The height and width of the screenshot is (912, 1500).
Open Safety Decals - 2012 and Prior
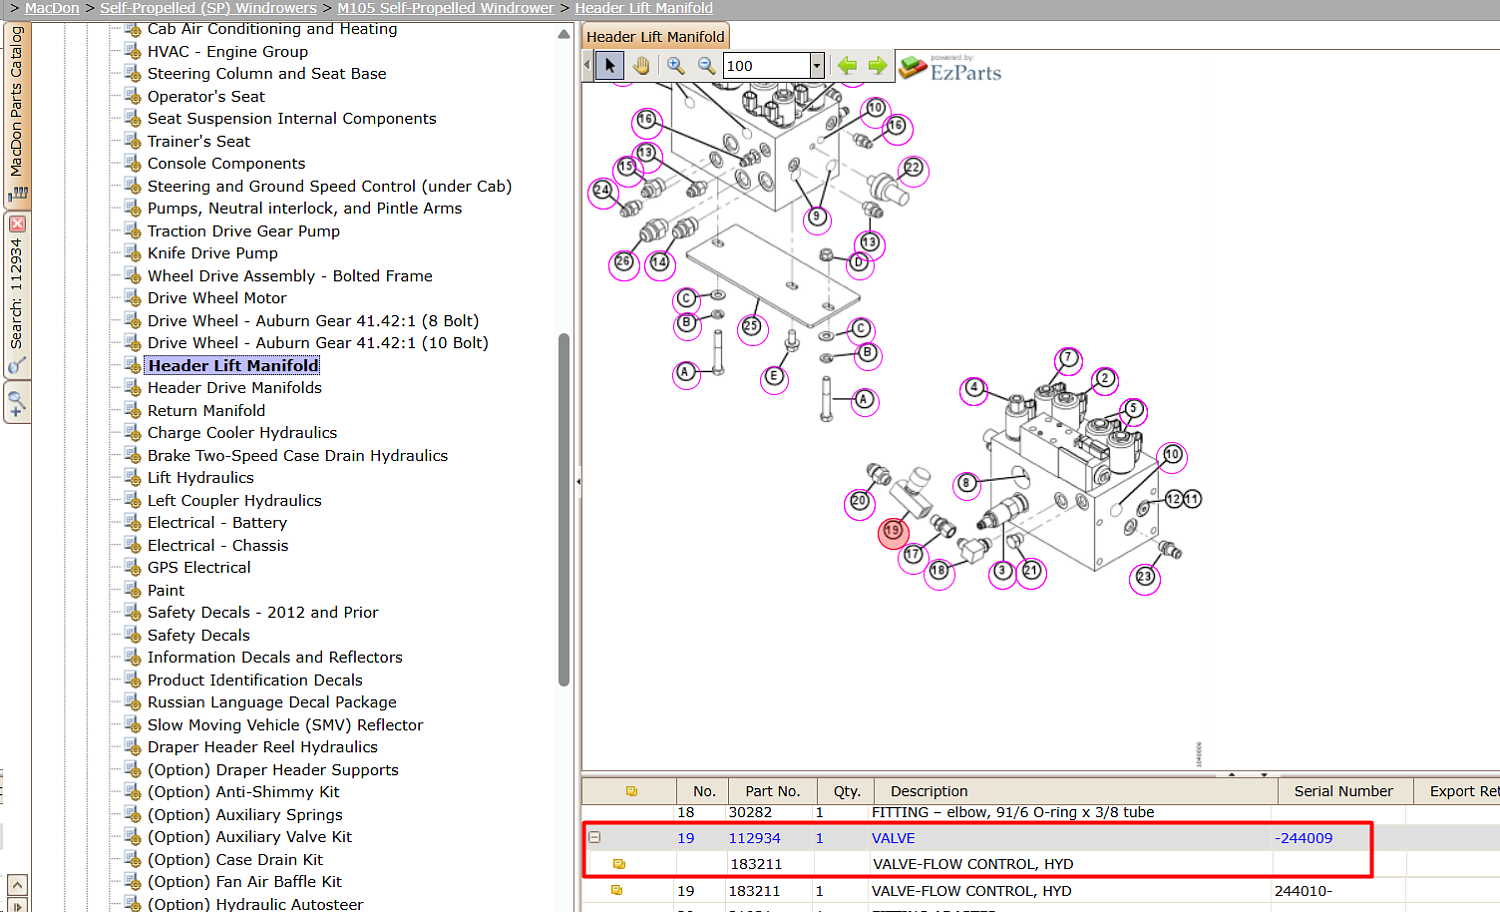click(263, 613)
